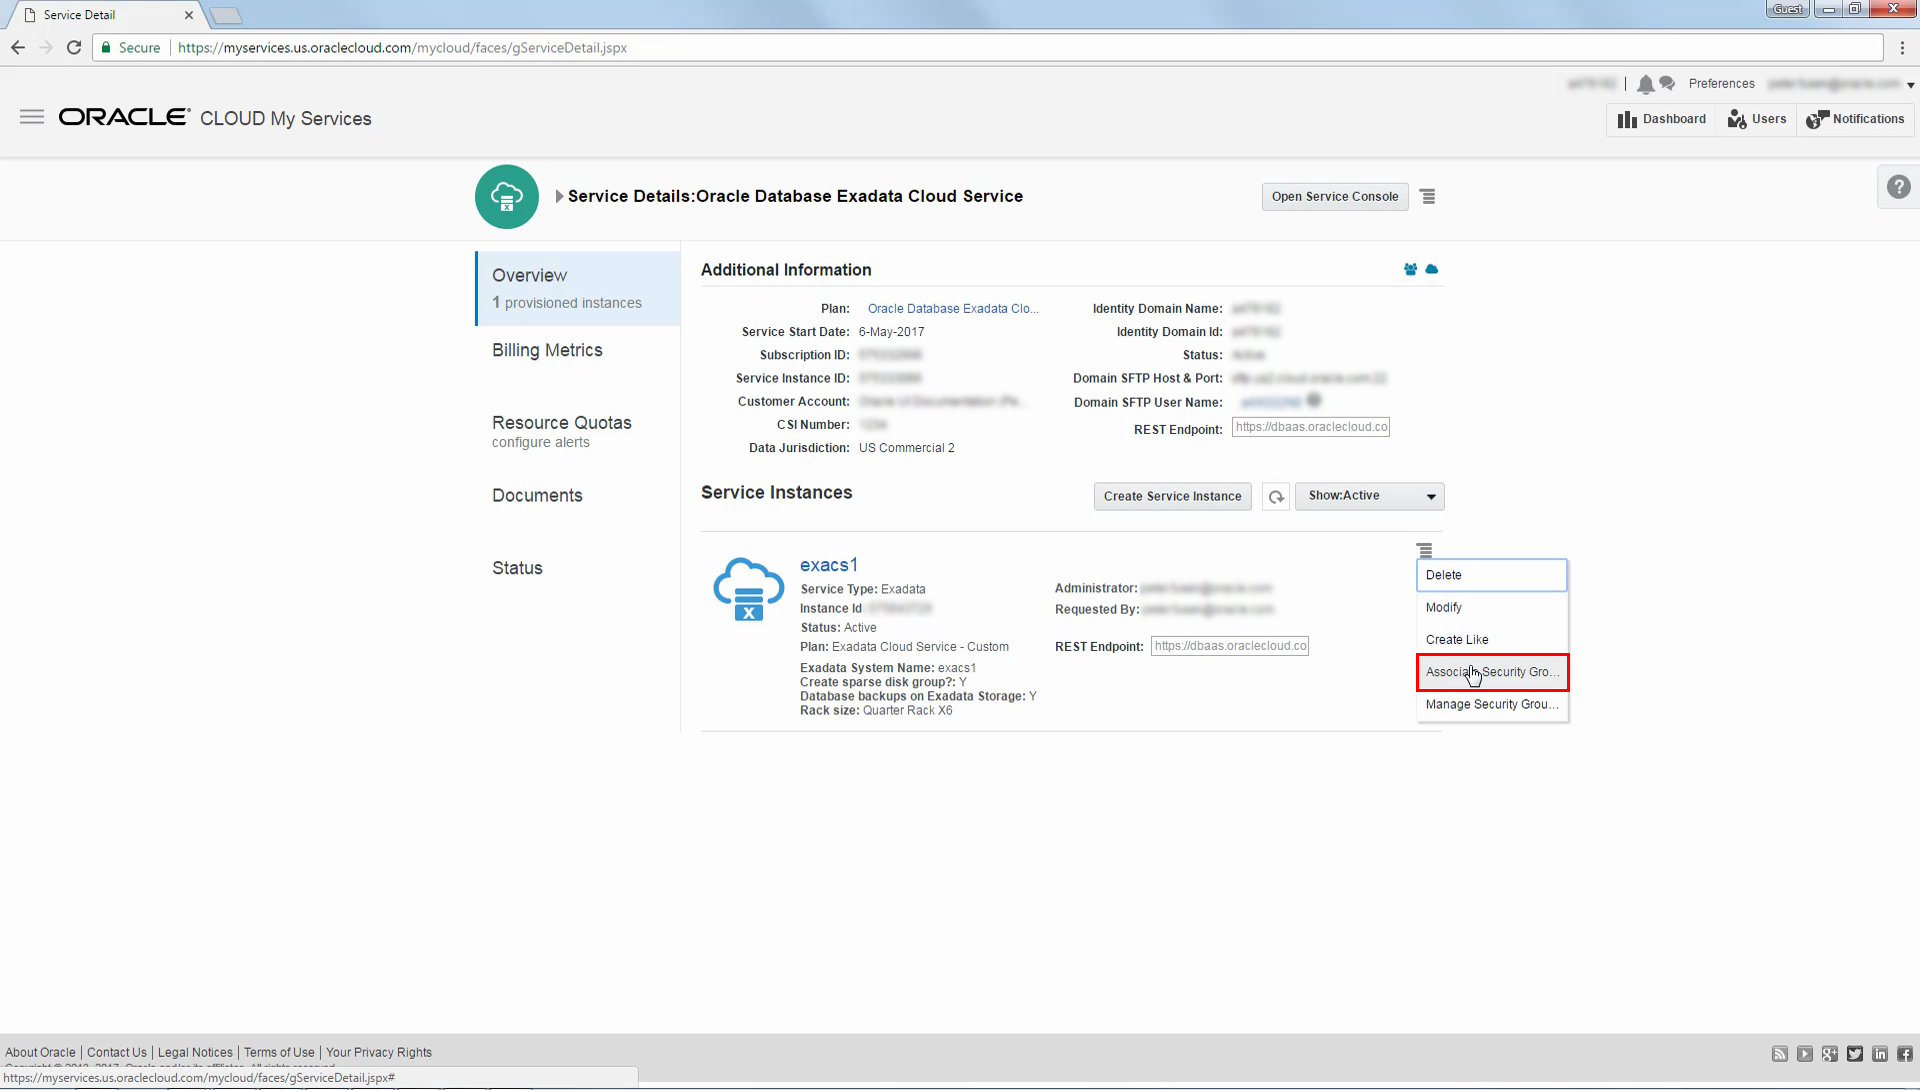Choose Delete from instance menu
This screenshot has height=1090, width=1920.
1492,575
